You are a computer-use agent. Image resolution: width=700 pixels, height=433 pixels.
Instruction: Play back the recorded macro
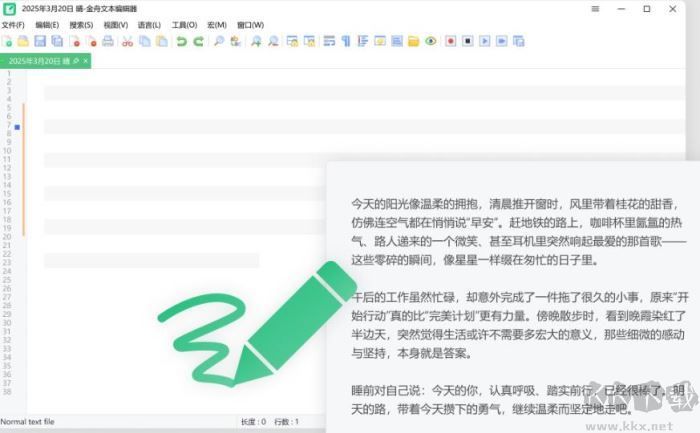pos(484,42)
